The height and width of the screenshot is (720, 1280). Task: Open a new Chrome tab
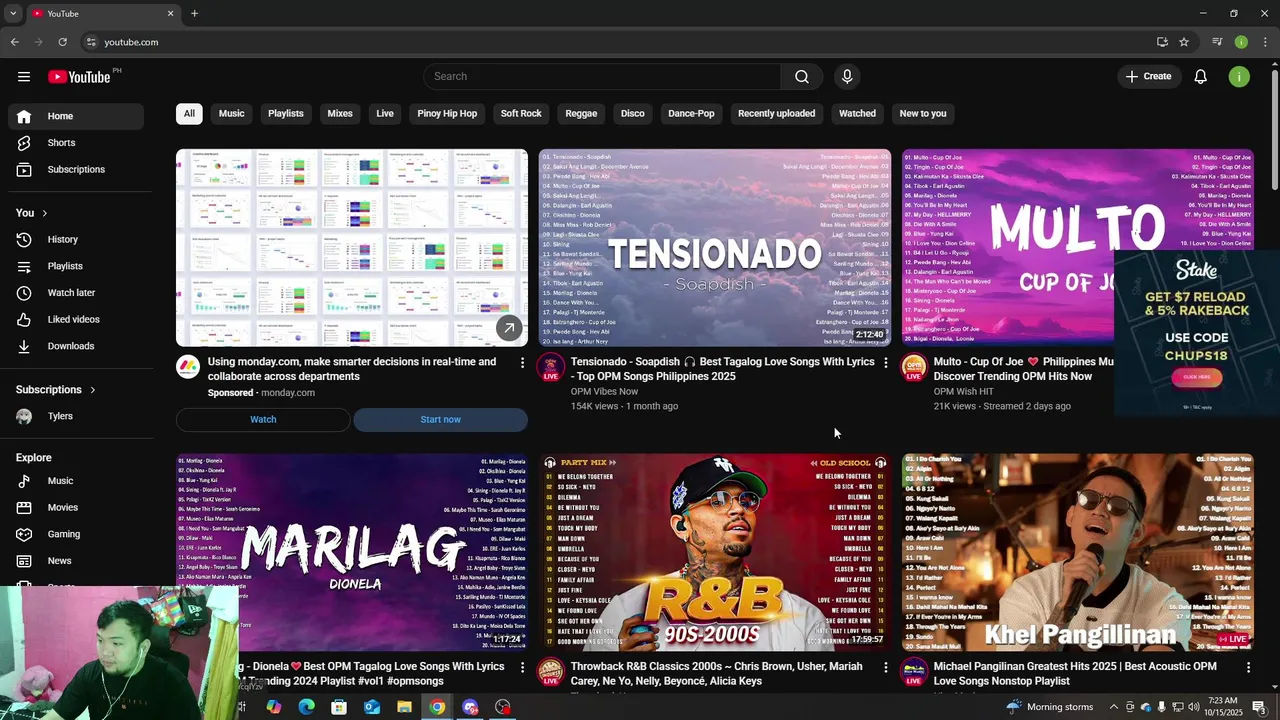[194, 14]
